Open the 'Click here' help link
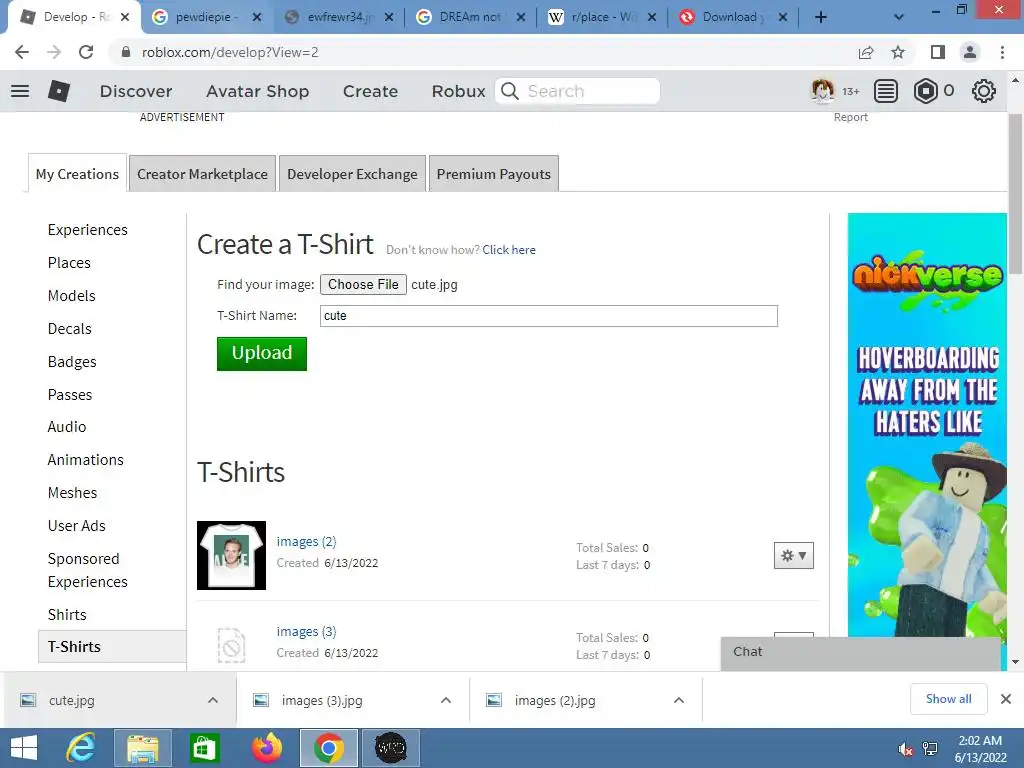Viewport: 1024px width, 768px height. tap(509, 249)
